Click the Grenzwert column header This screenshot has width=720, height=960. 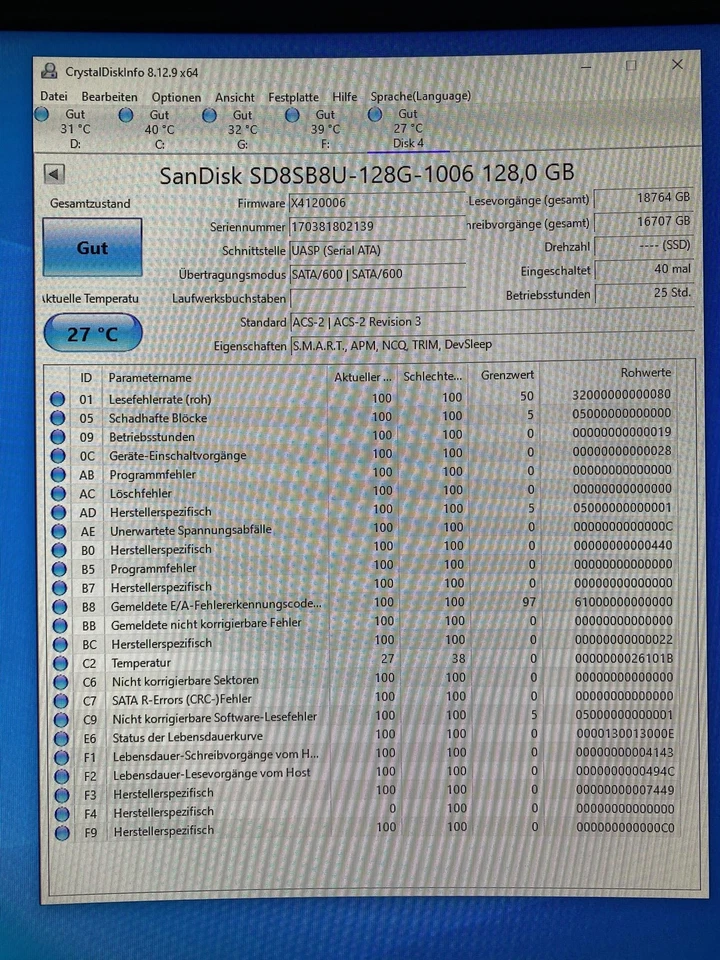tap(504, 375)
